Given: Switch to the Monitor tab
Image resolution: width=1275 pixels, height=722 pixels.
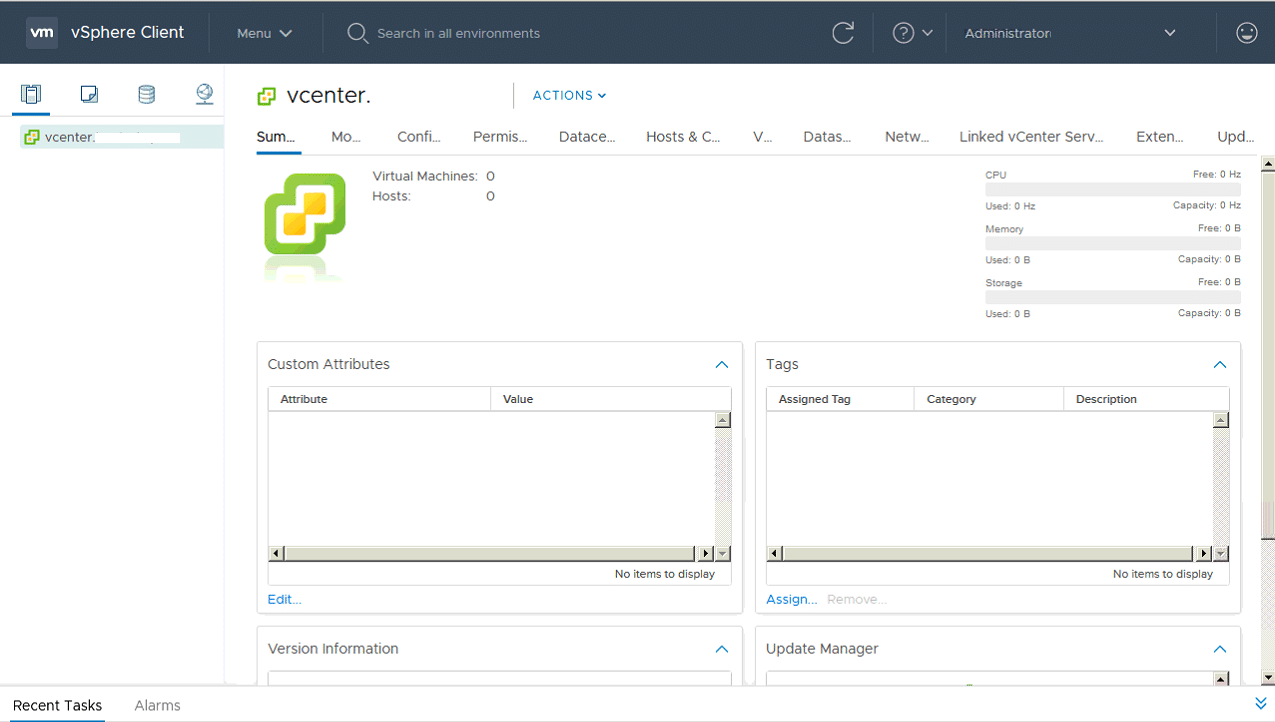Looking at the screenshot, I should tap(346, 137).
